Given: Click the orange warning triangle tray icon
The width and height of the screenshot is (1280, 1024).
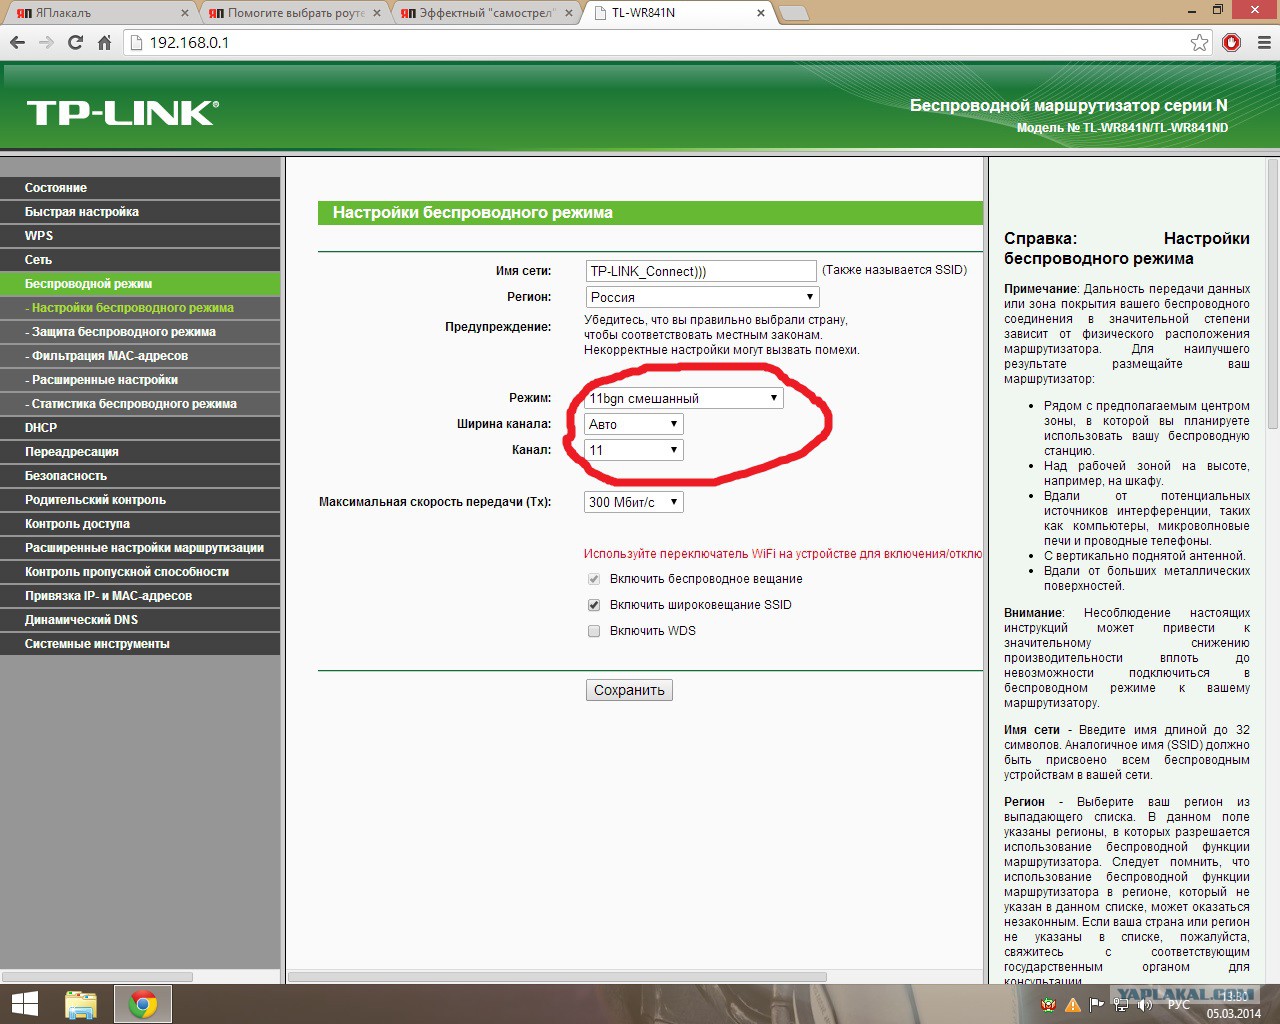Looking at the screenshot, I should click(x=1073, y=1004).
